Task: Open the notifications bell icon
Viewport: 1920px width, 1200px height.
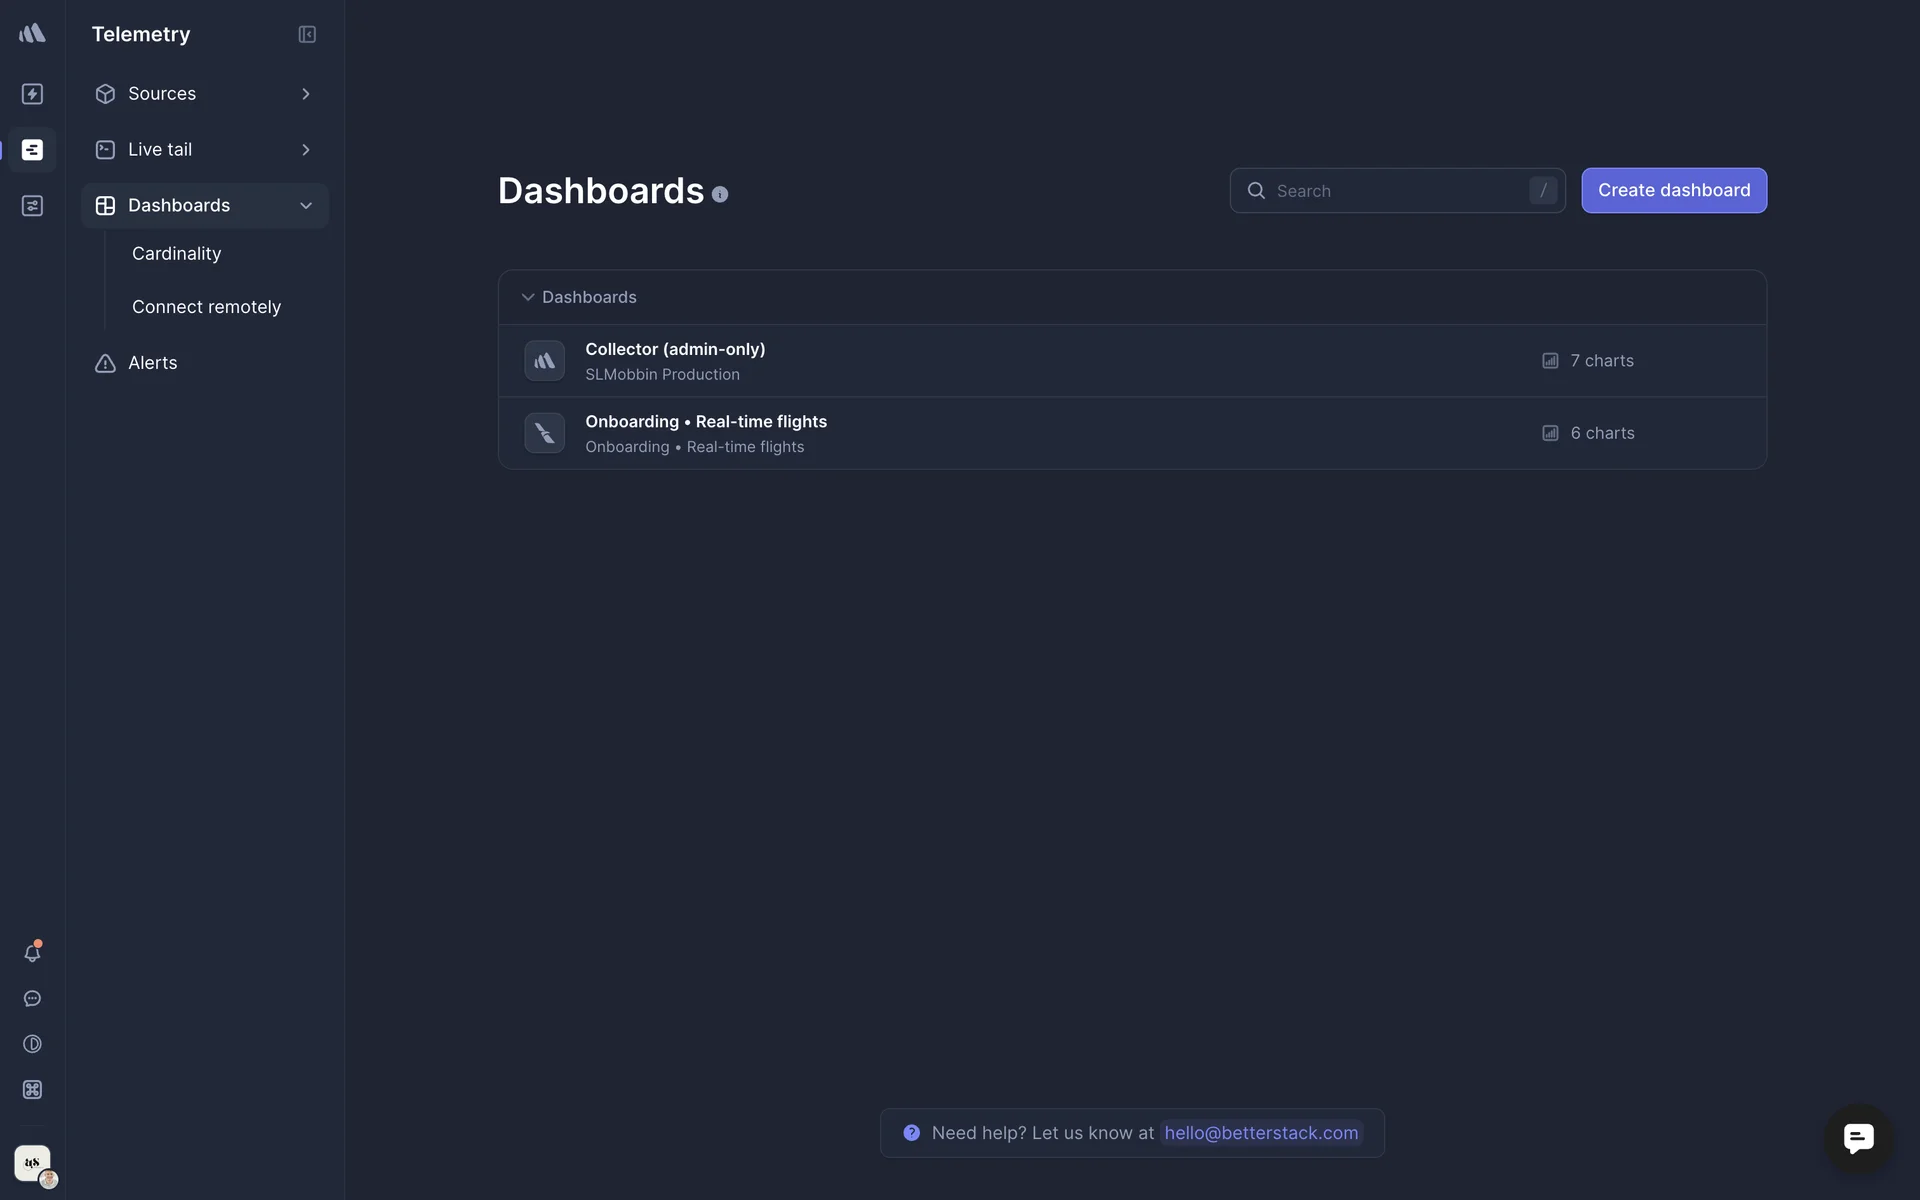Action: tap(32, 953)
